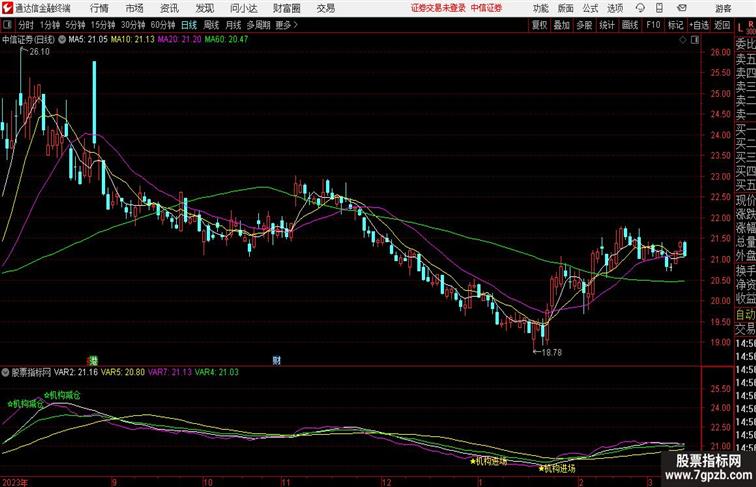Click the MA5: 21.05 indicator label

pos(88,40)
